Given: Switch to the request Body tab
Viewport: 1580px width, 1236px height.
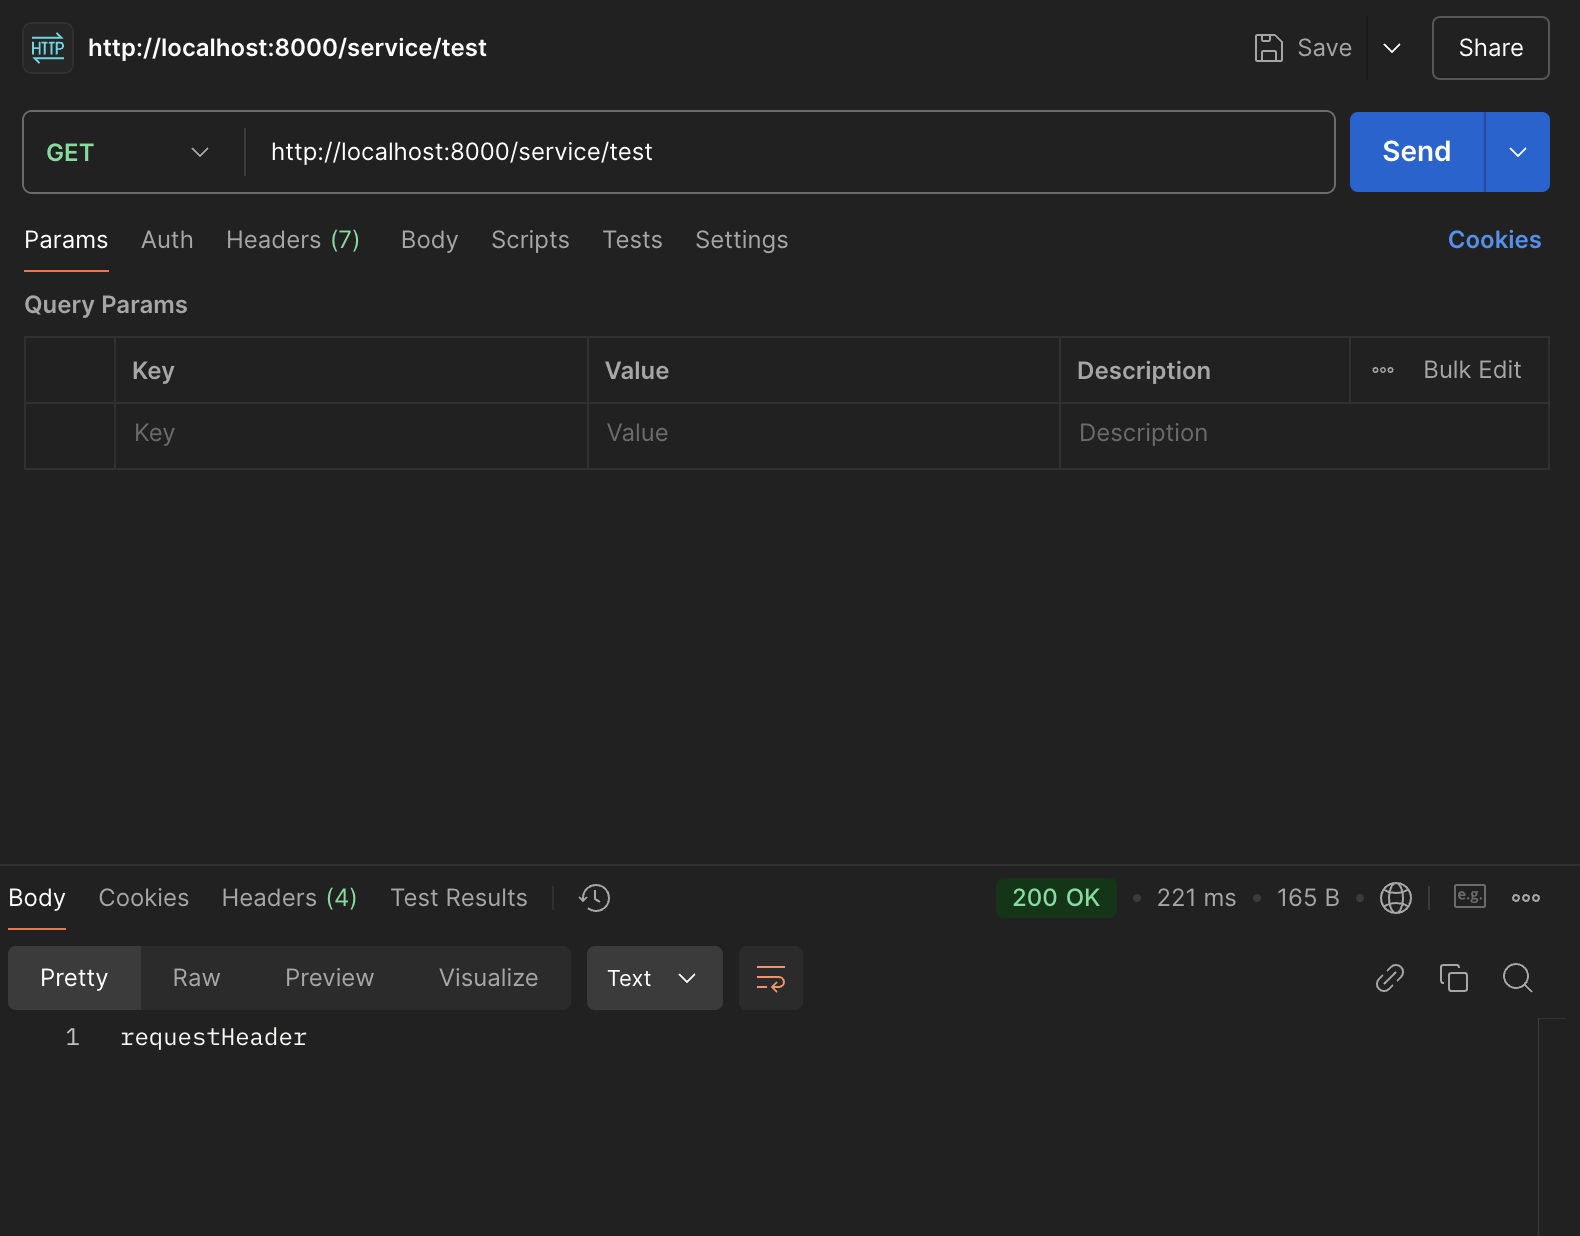Looking at the screenshot, I should pos(430,240).
